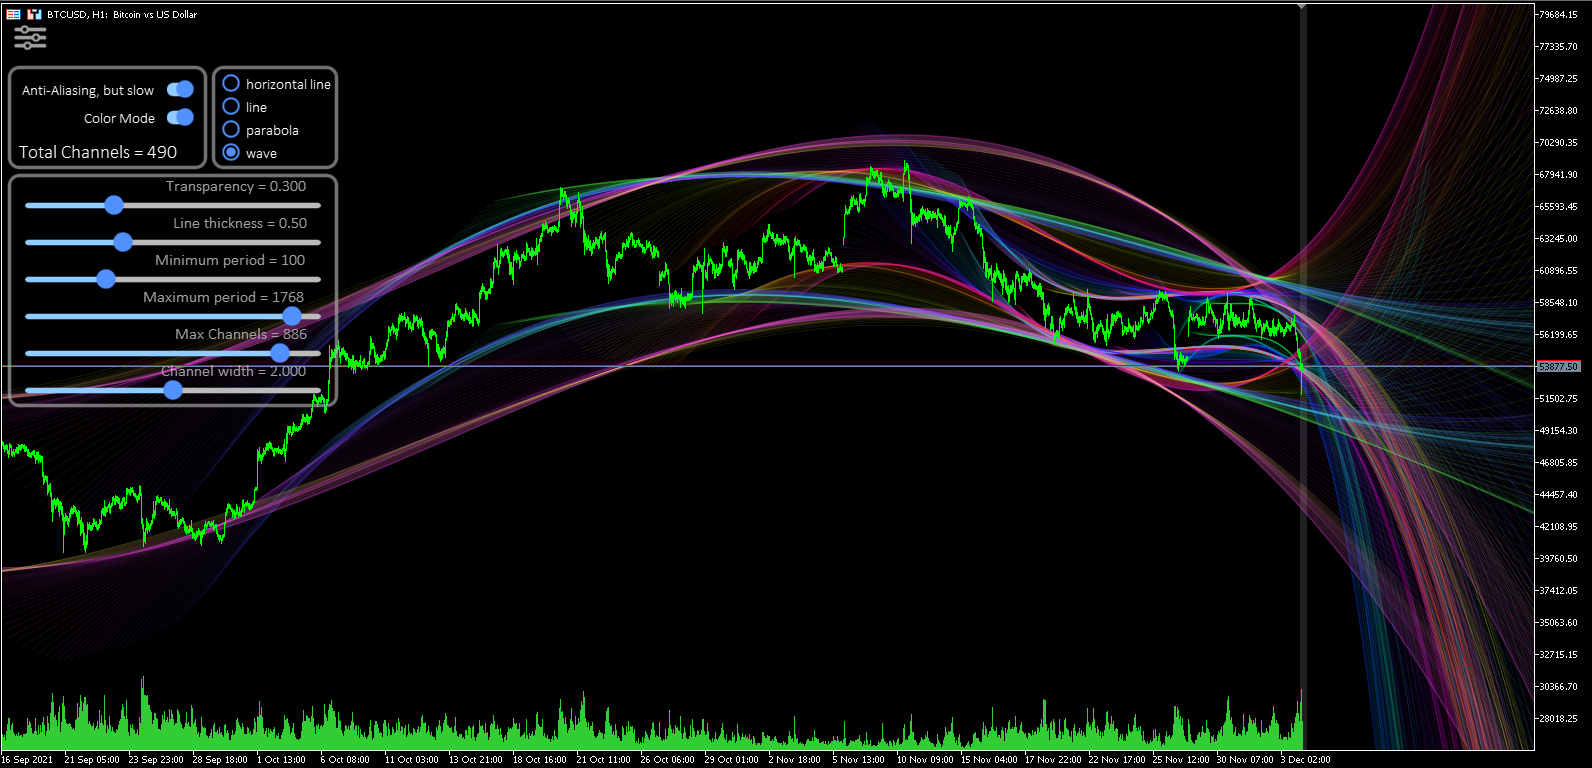Click the Channel width slider handle
The image size is (1592, 768).
[173, 390]
